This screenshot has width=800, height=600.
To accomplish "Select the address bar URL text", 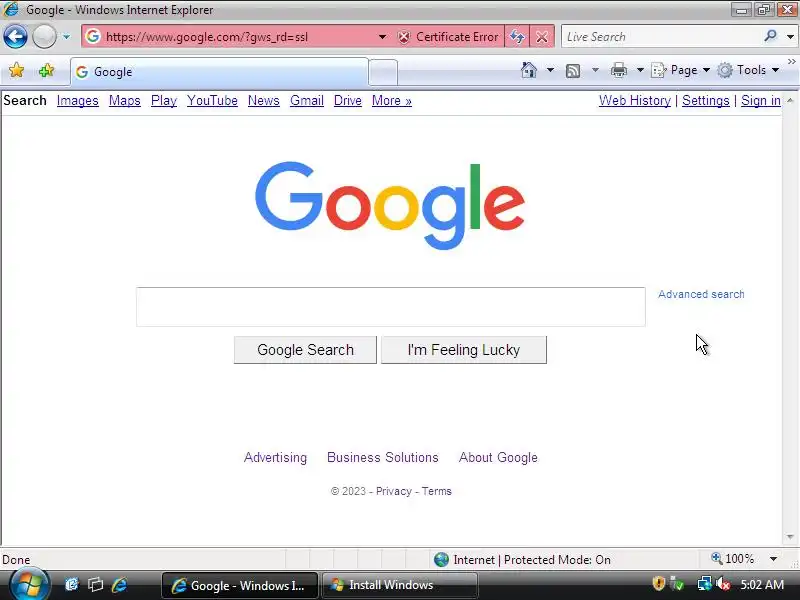I will (x=207, y=37).
